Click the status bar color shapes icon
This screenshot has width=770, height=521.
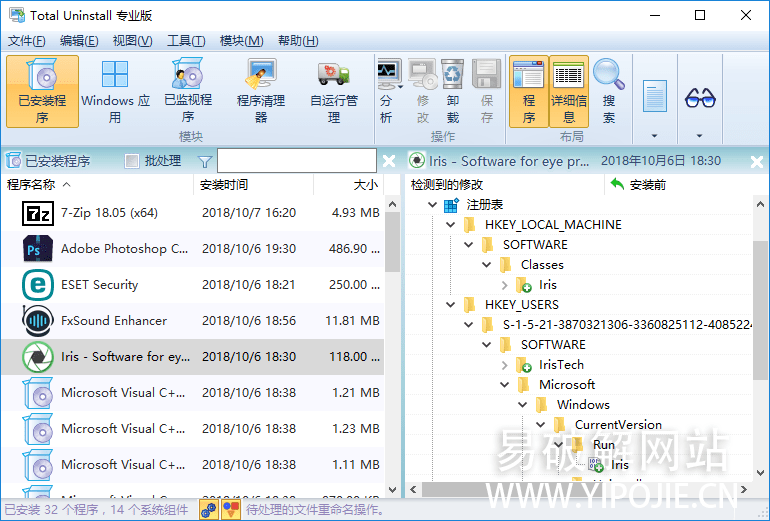click(x=231, y=510)
